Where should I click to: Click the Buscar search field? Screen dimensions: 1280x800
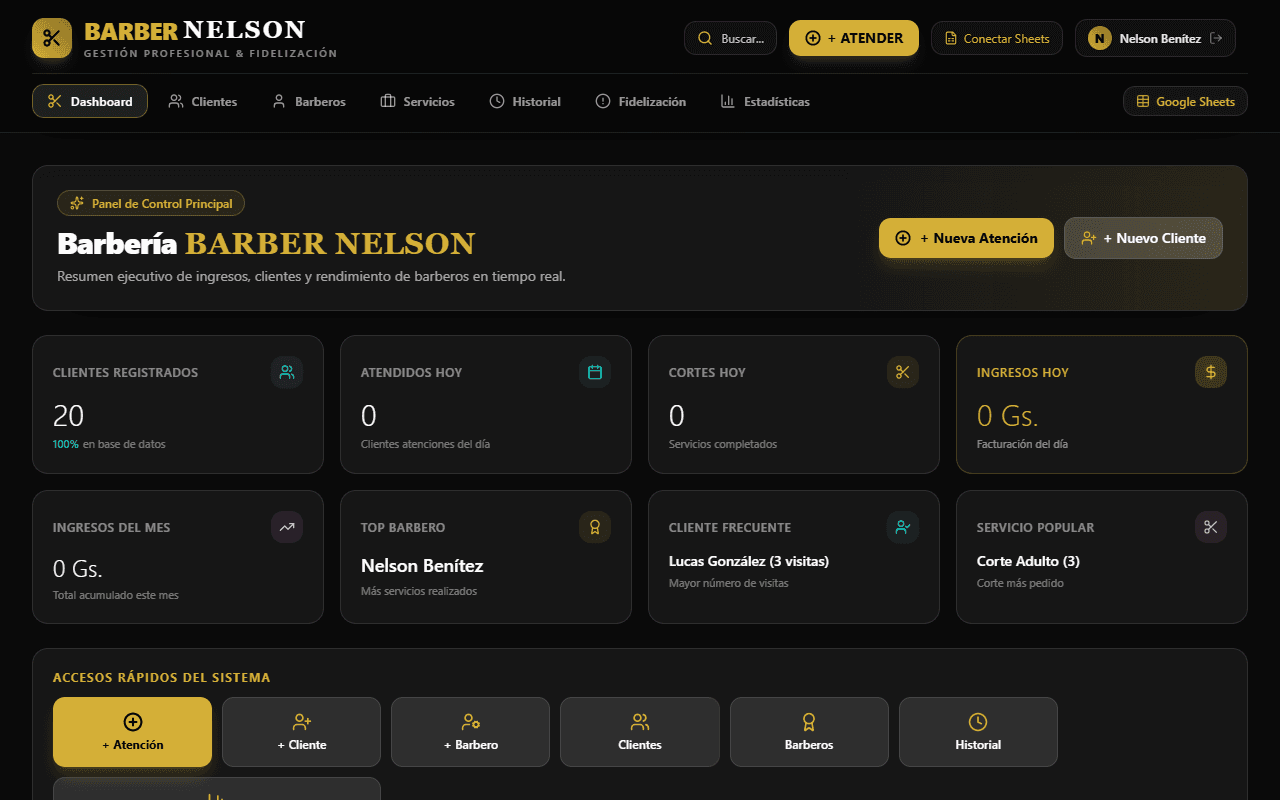(730, 38)
